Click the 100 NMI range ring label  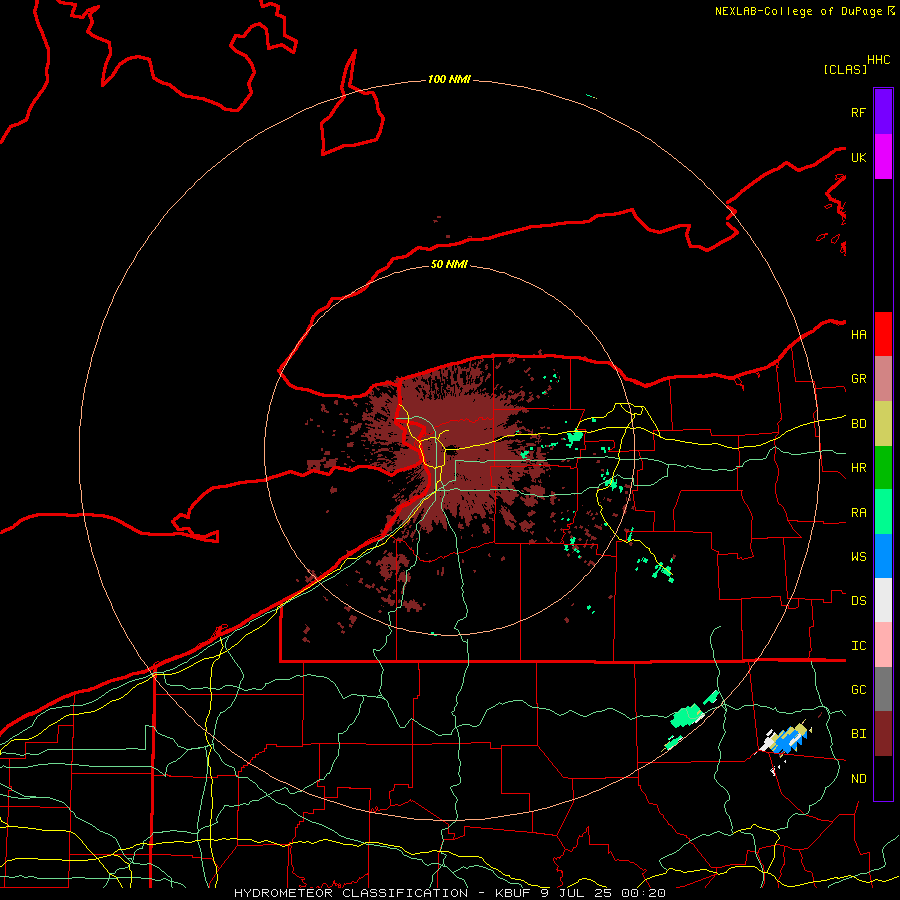(x=449, y=79)
